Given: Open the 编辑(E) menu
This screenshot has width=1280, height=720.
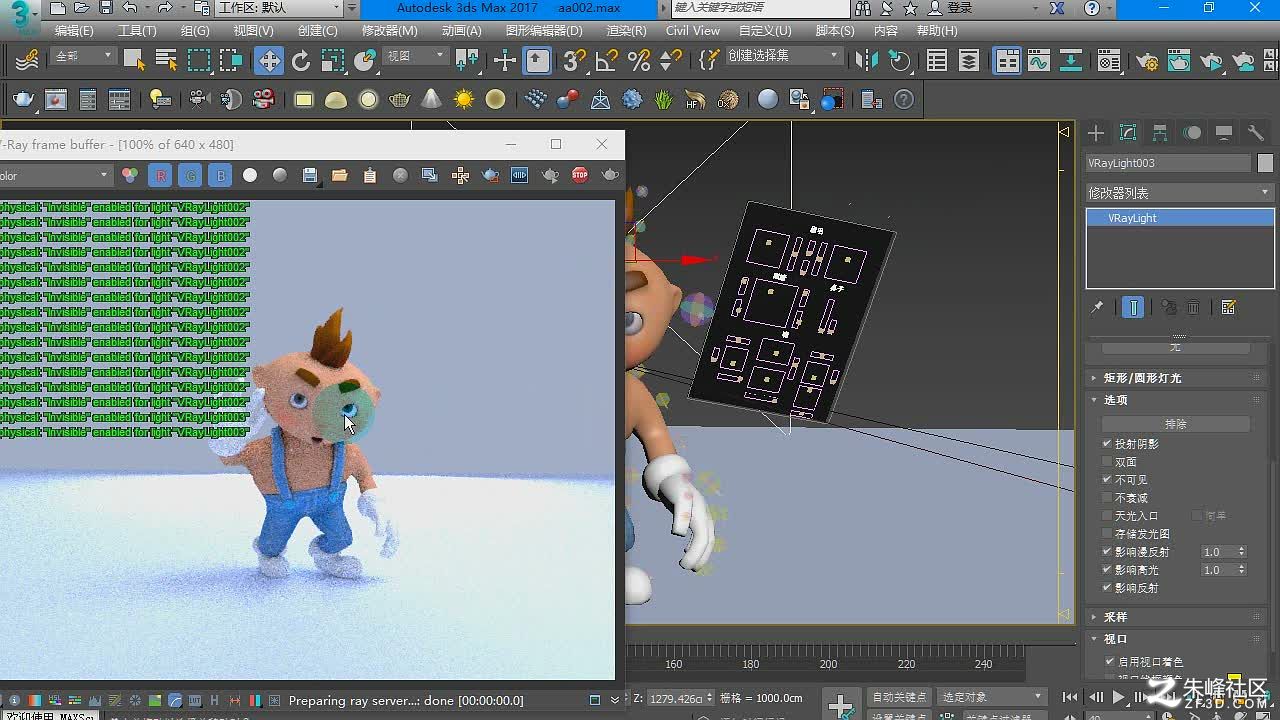Looking at the screenshot, I should [x=74, y=31].
